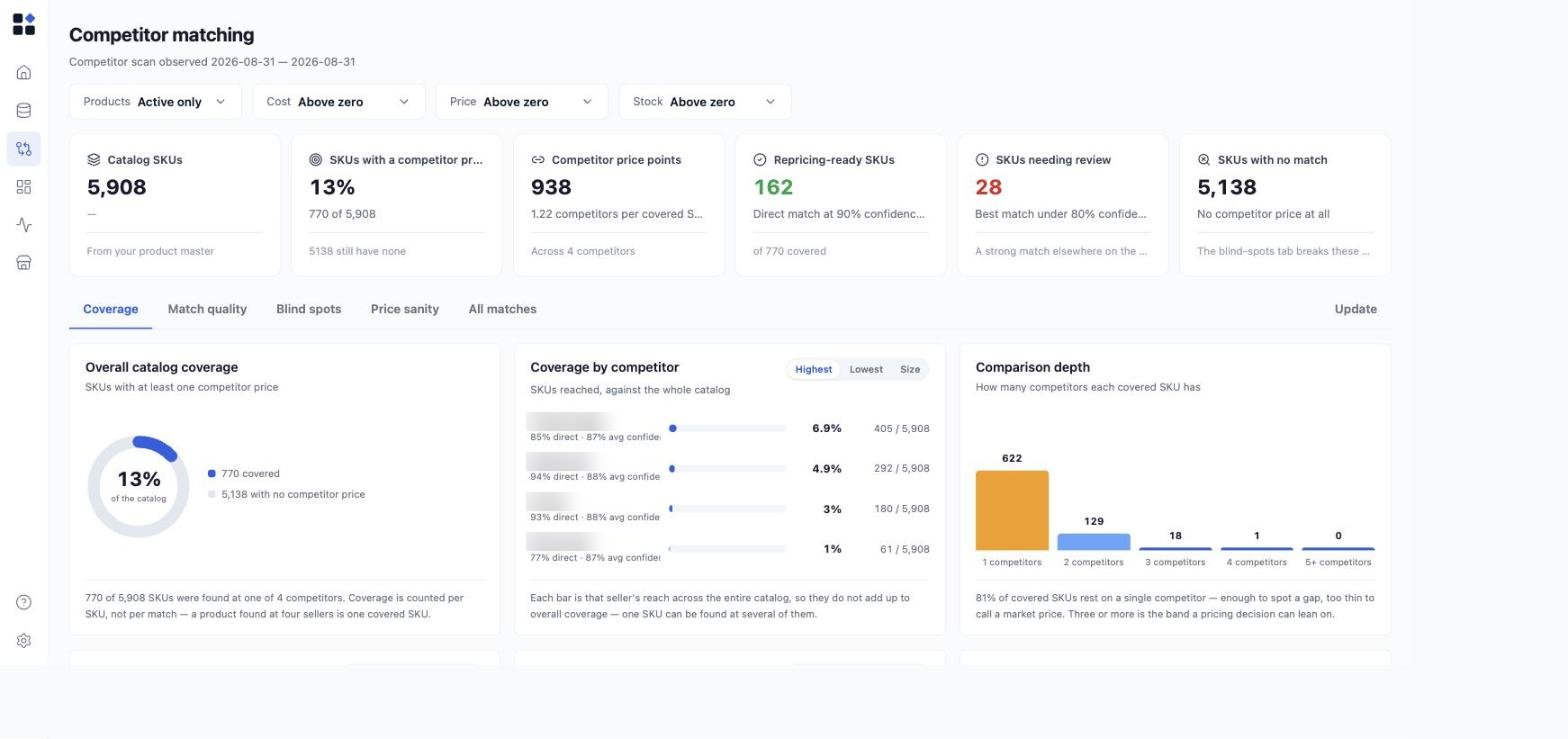Select the Size sort toggle
The width and height of the screenshot is (1568, 739).
click(909, 369)
